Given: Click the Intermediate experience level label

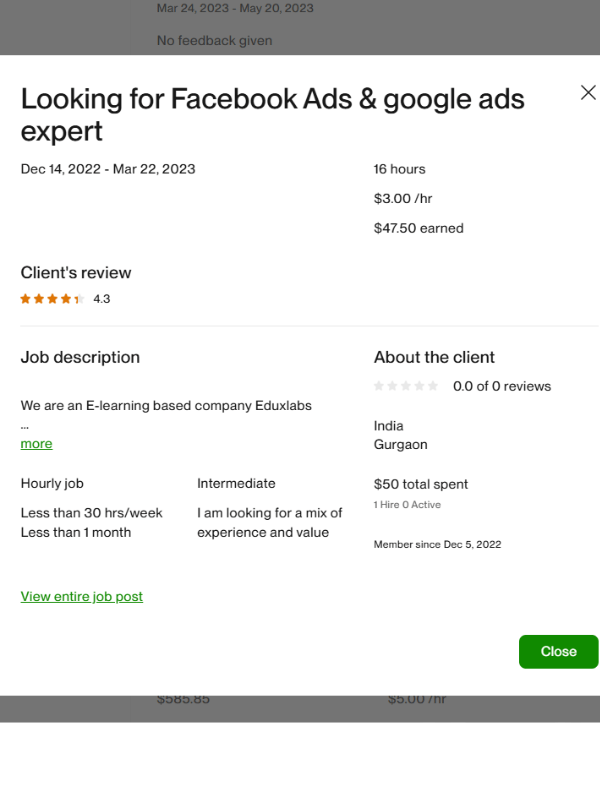Looking at the screenshot, I should click(x=236, y=484).
